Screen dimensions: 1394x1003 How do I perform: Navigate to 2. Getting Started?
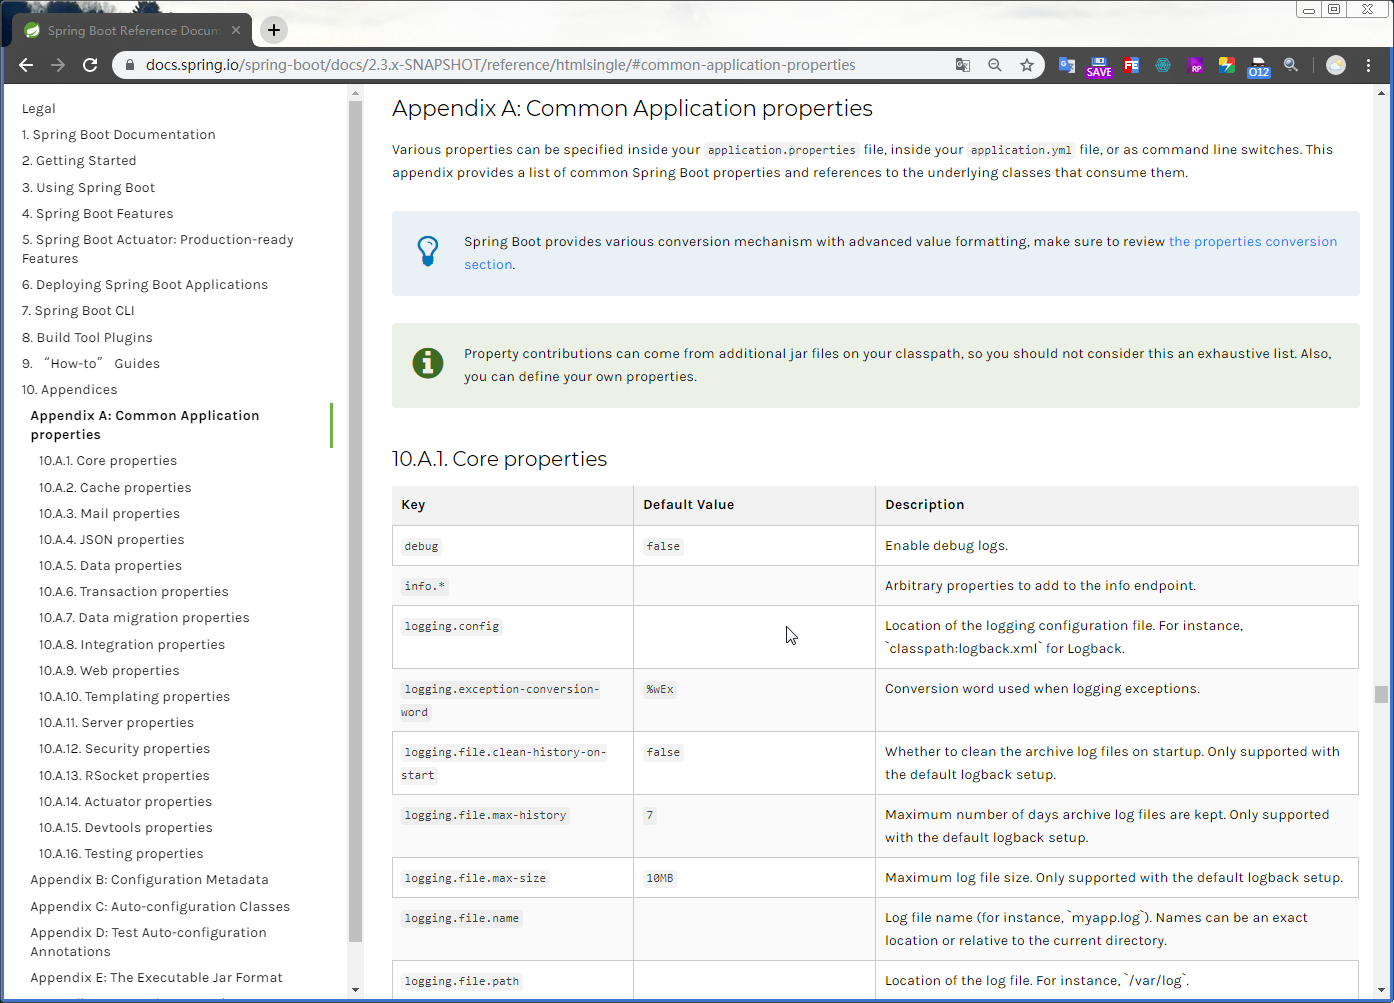(79, 161)
